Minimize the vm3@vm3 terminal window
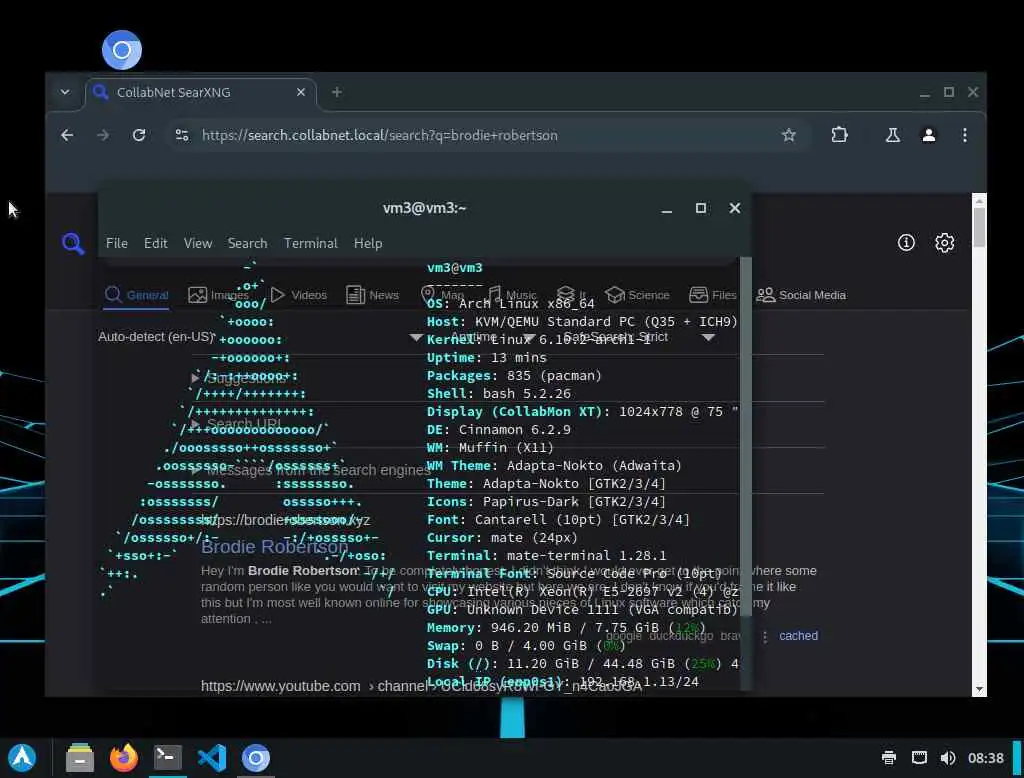The width and height of the screenshot is (1024, 778). click(666, 208)
